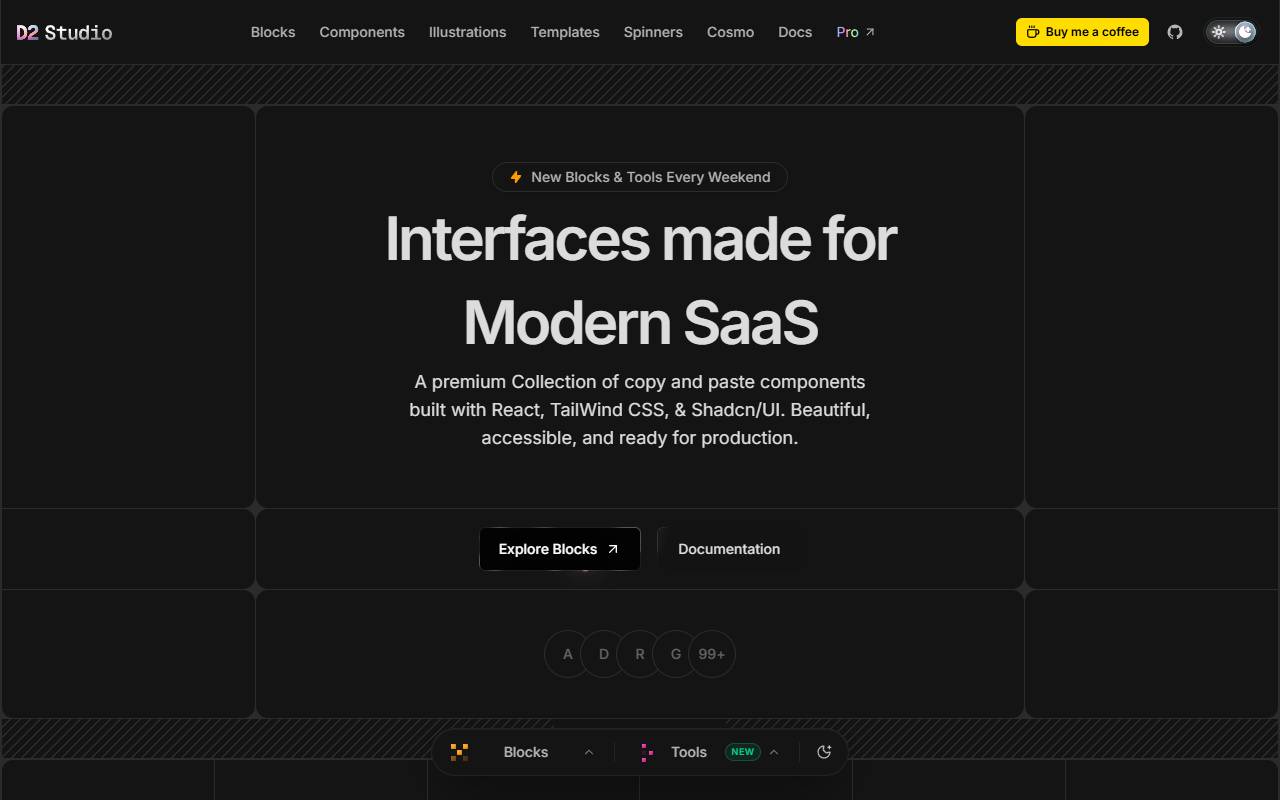This screenshot has width=1280, height=800.
Task: Select the avatar labeled G
Action: point(676,654)
